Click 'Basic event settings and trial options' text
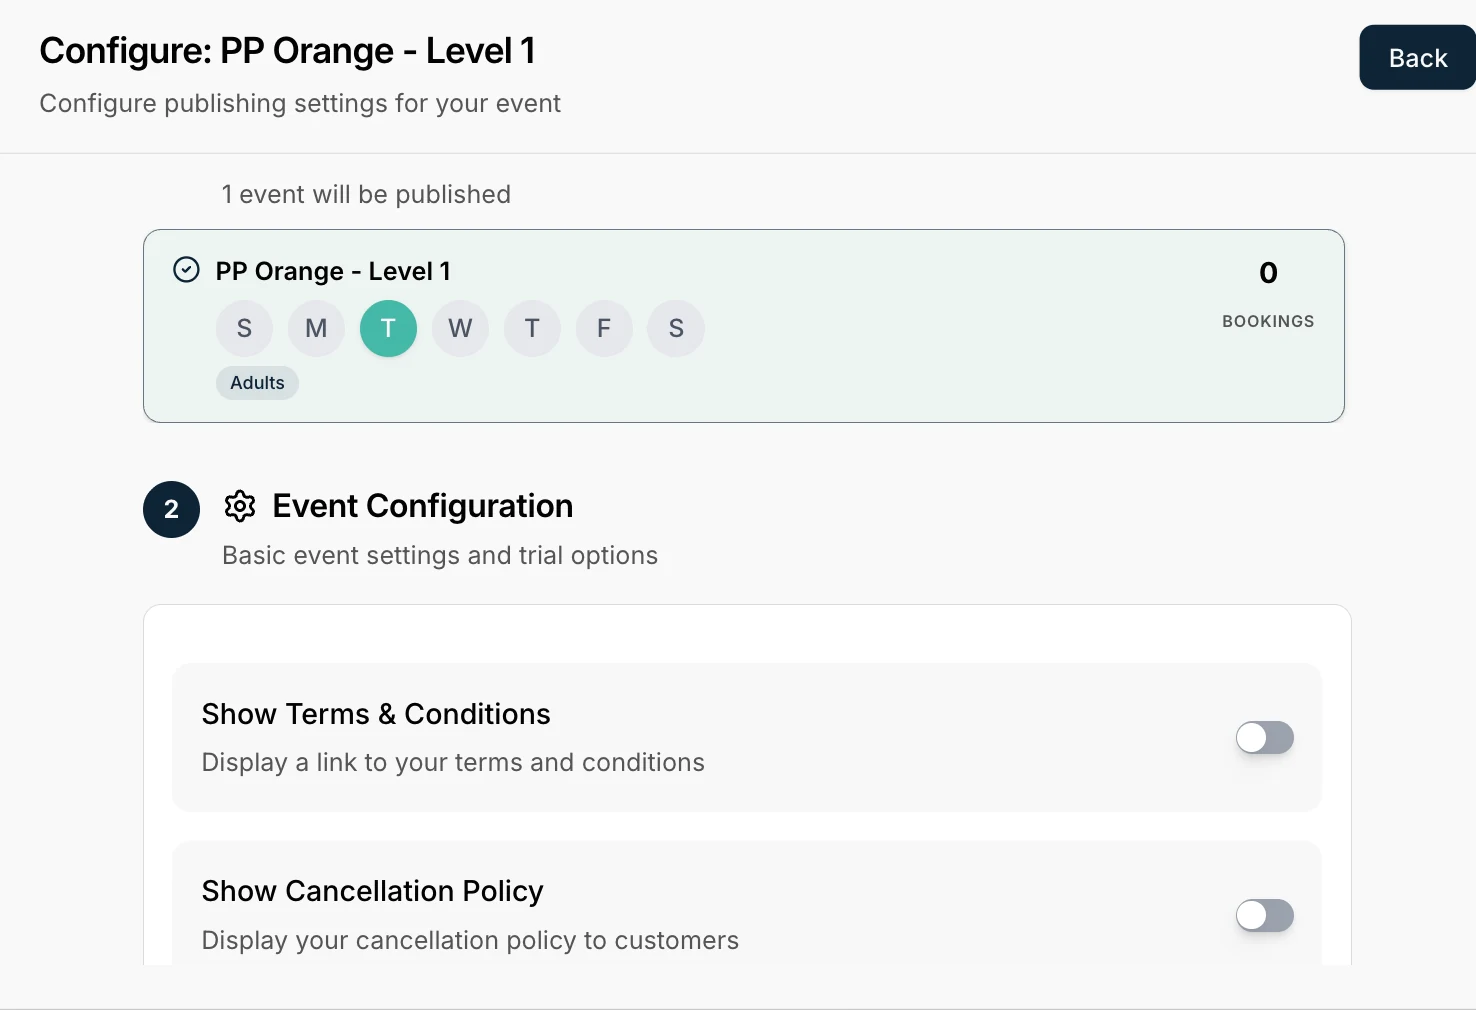This screenshot has height=1010, width=1476. (x=440, y=556)
